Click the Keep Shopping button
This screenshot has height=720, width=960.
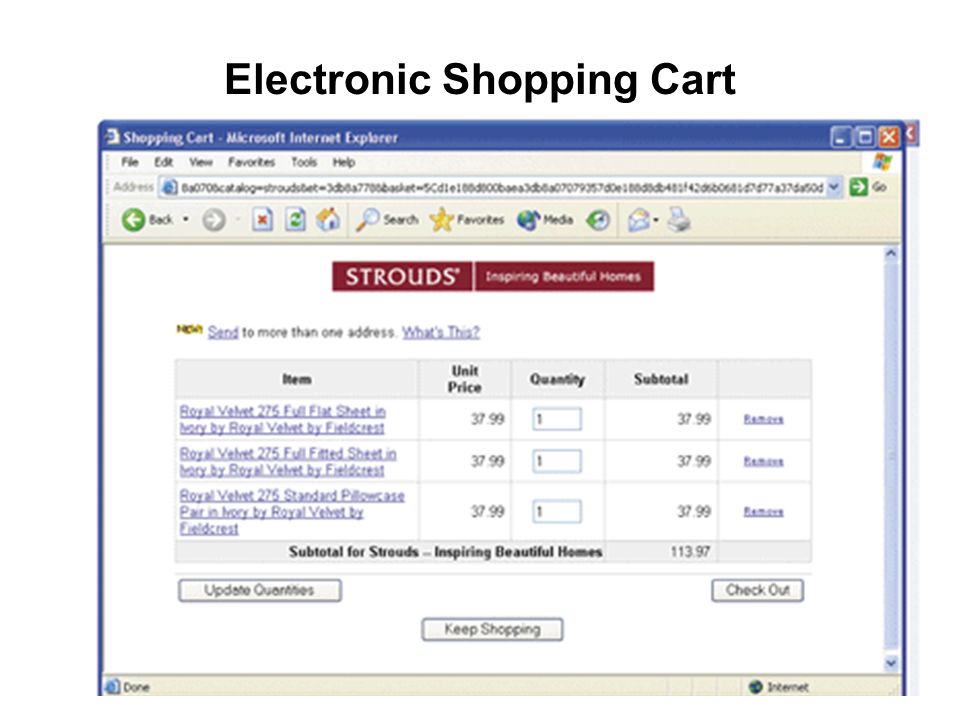pyautogui.click(x=492, y=629)
